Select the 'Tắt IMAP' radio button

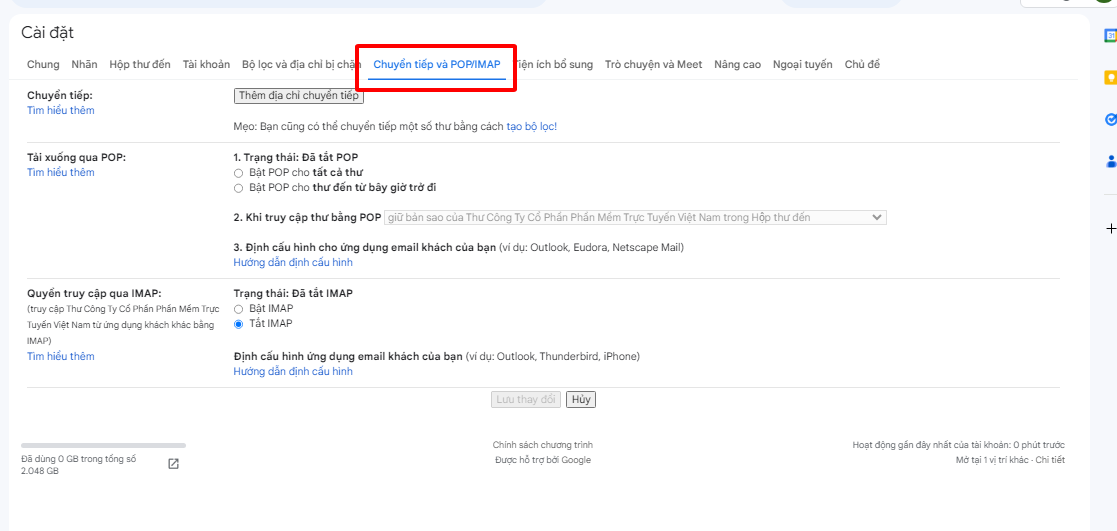(x=238, y=324)
